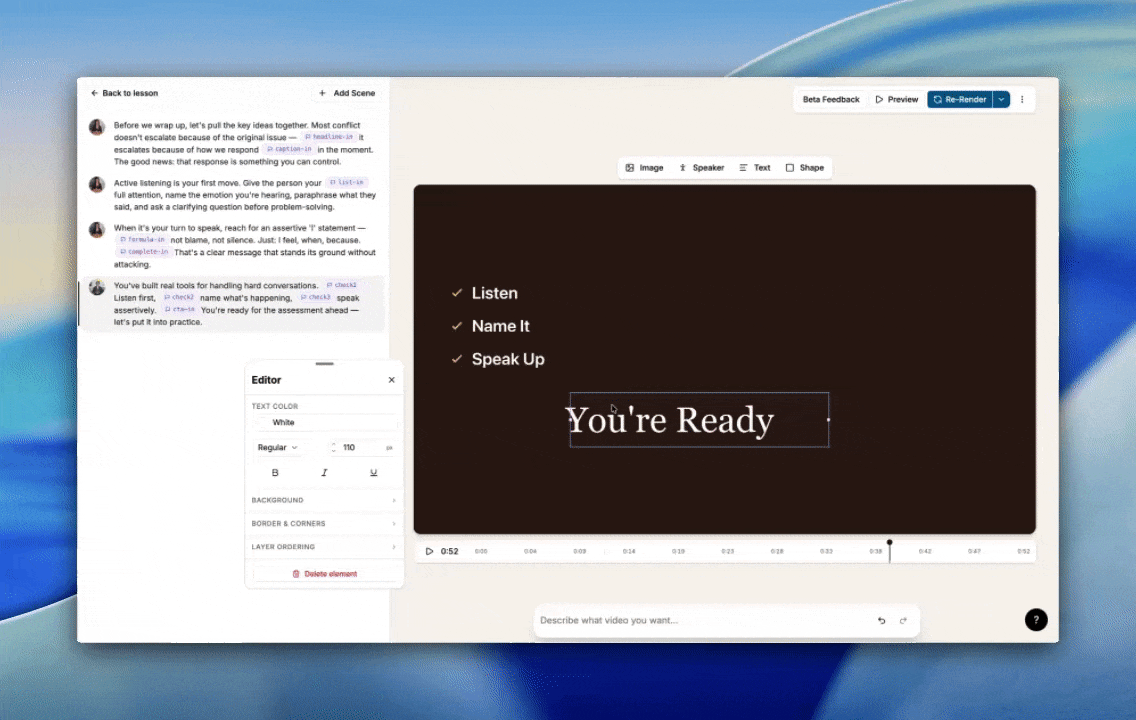Open Beta Feedback
The height and width of the screenshot is (720, 1136).
coord(831,99)
